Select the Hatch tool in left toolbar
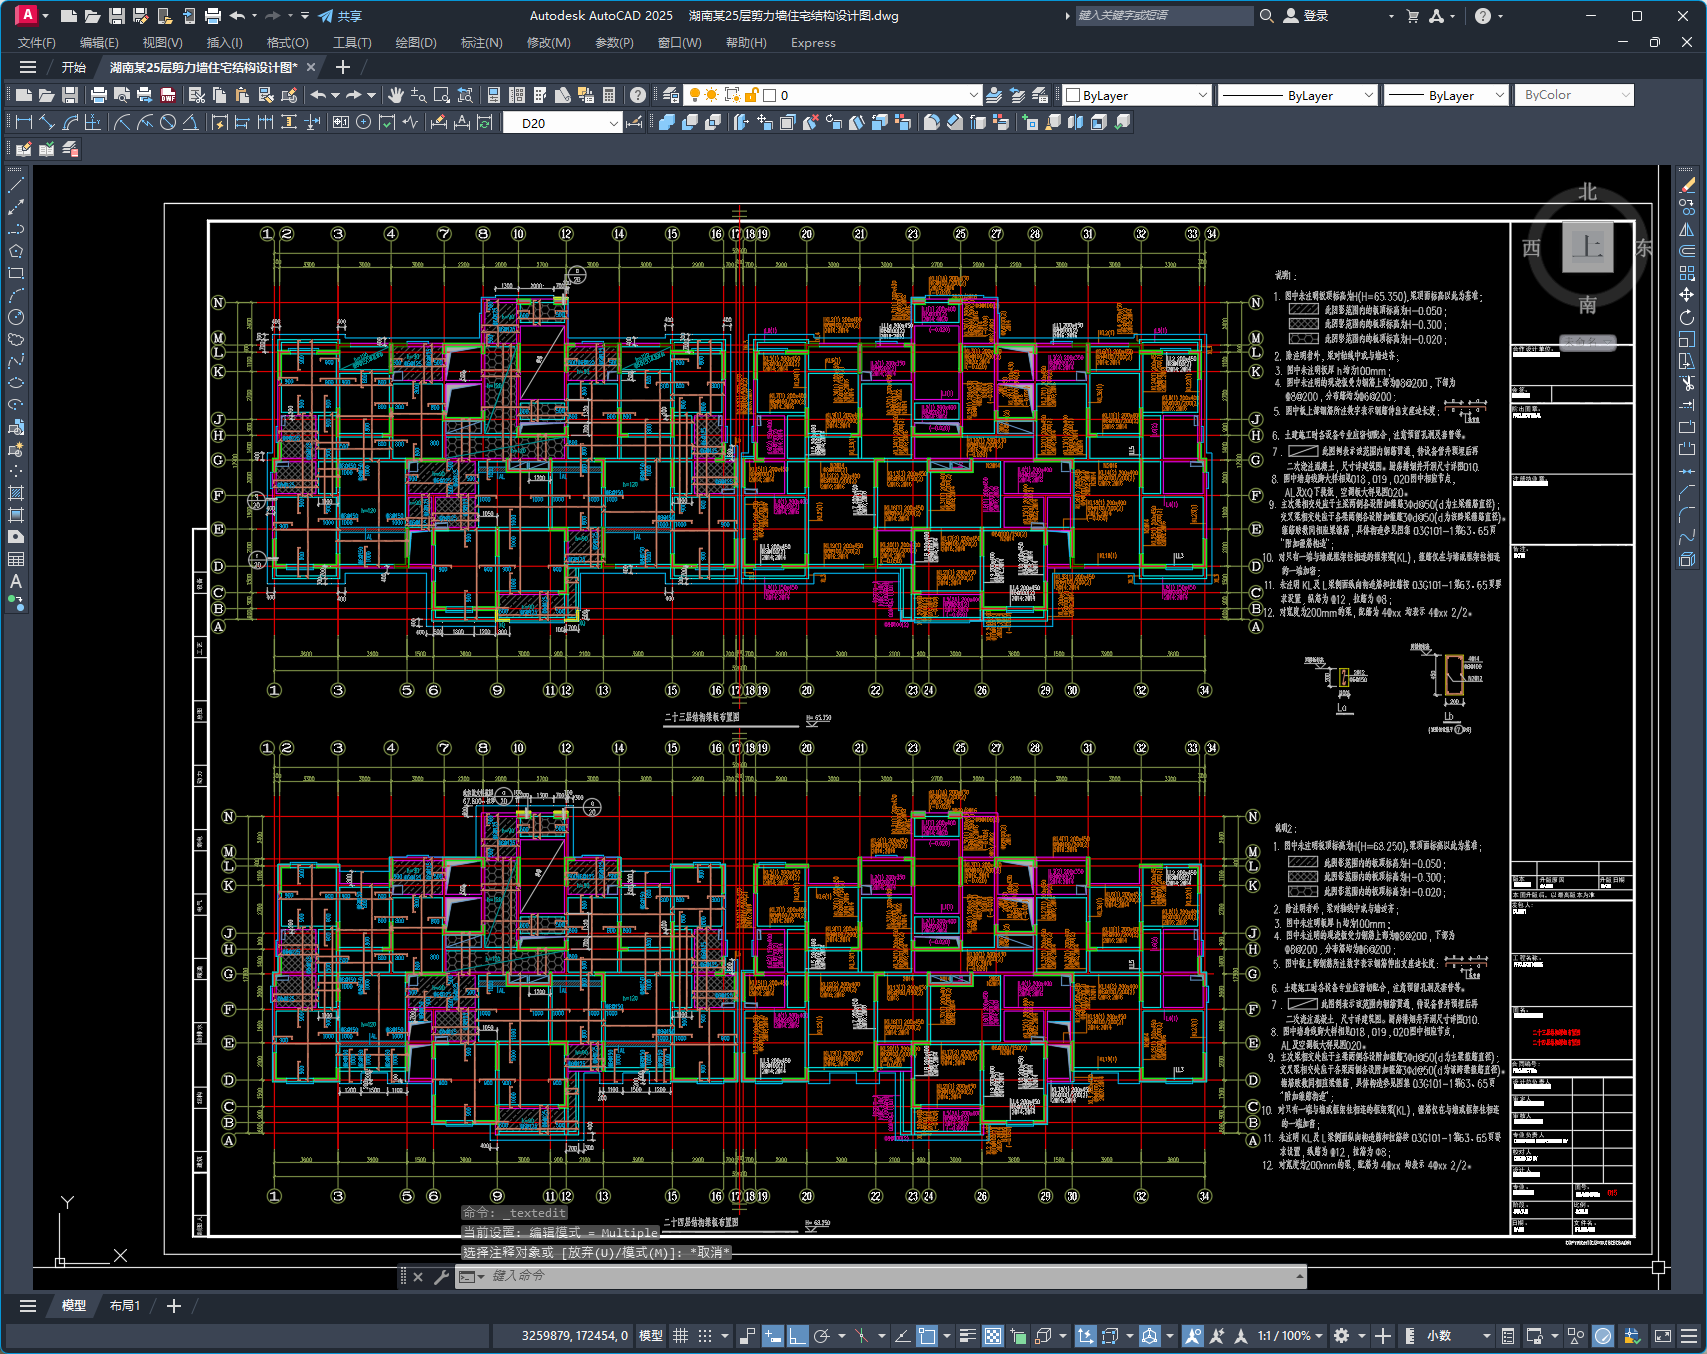 coord(16,493)
